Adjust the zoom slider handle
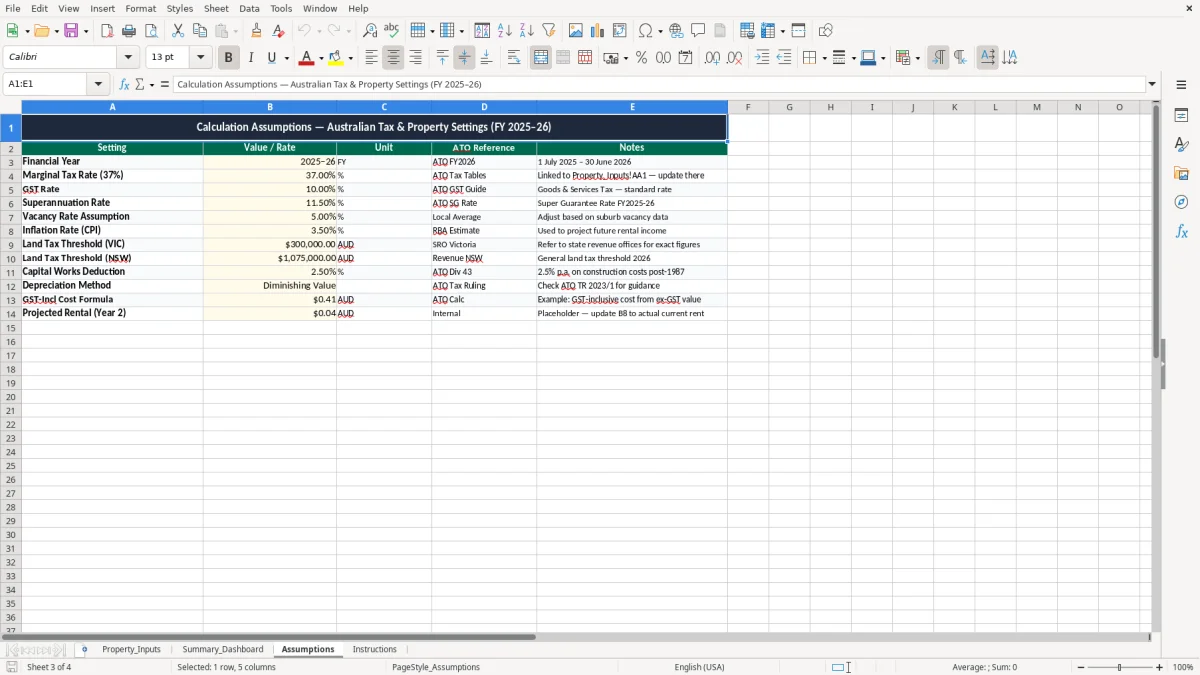The height and width of the screenshot is (675, 1200). pos(1120,667)
